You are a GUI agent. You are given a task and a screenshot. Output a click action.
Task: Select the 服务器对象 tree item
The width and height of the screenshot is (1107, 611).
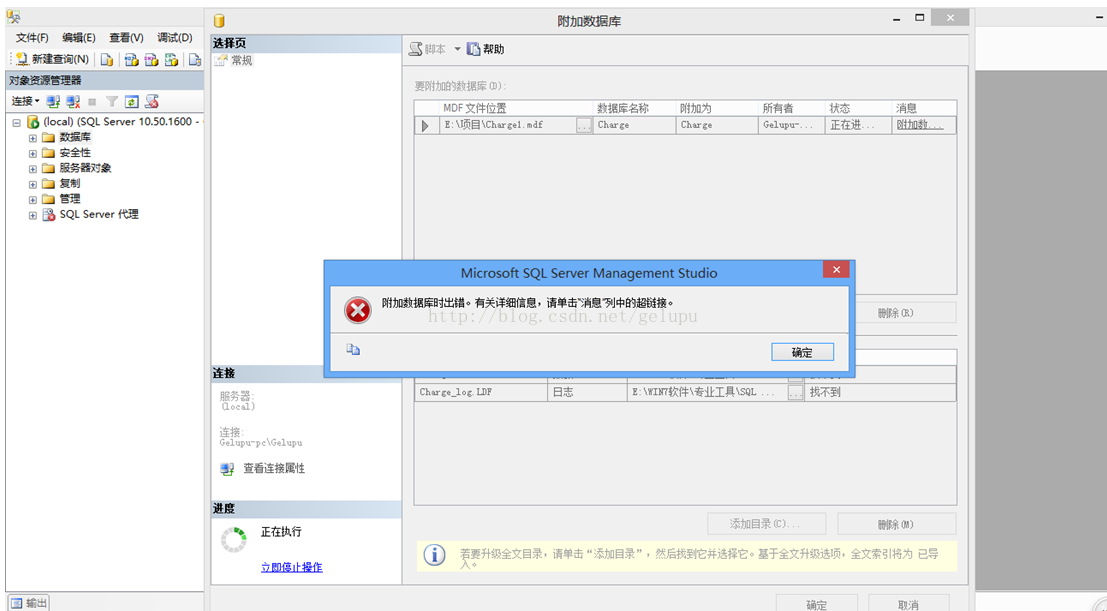[x=85, y=168]
